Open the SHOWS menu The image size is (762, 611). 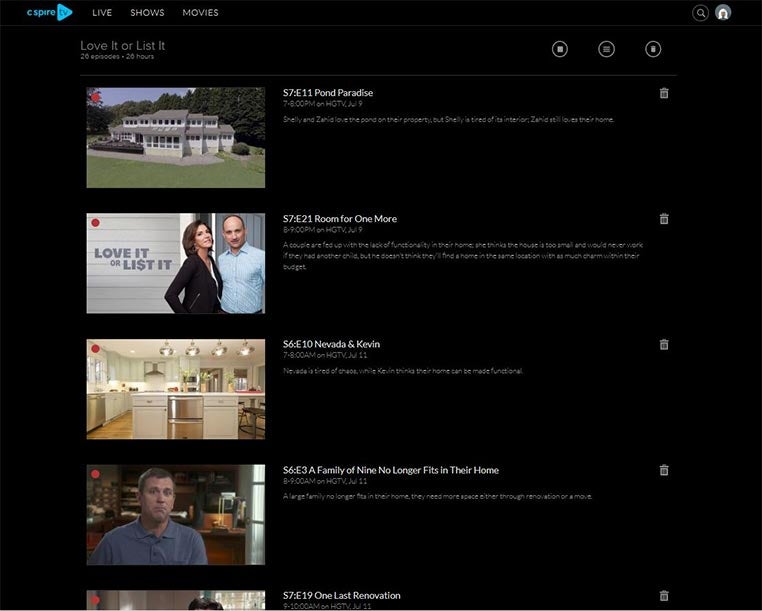(x=147, y=13)
